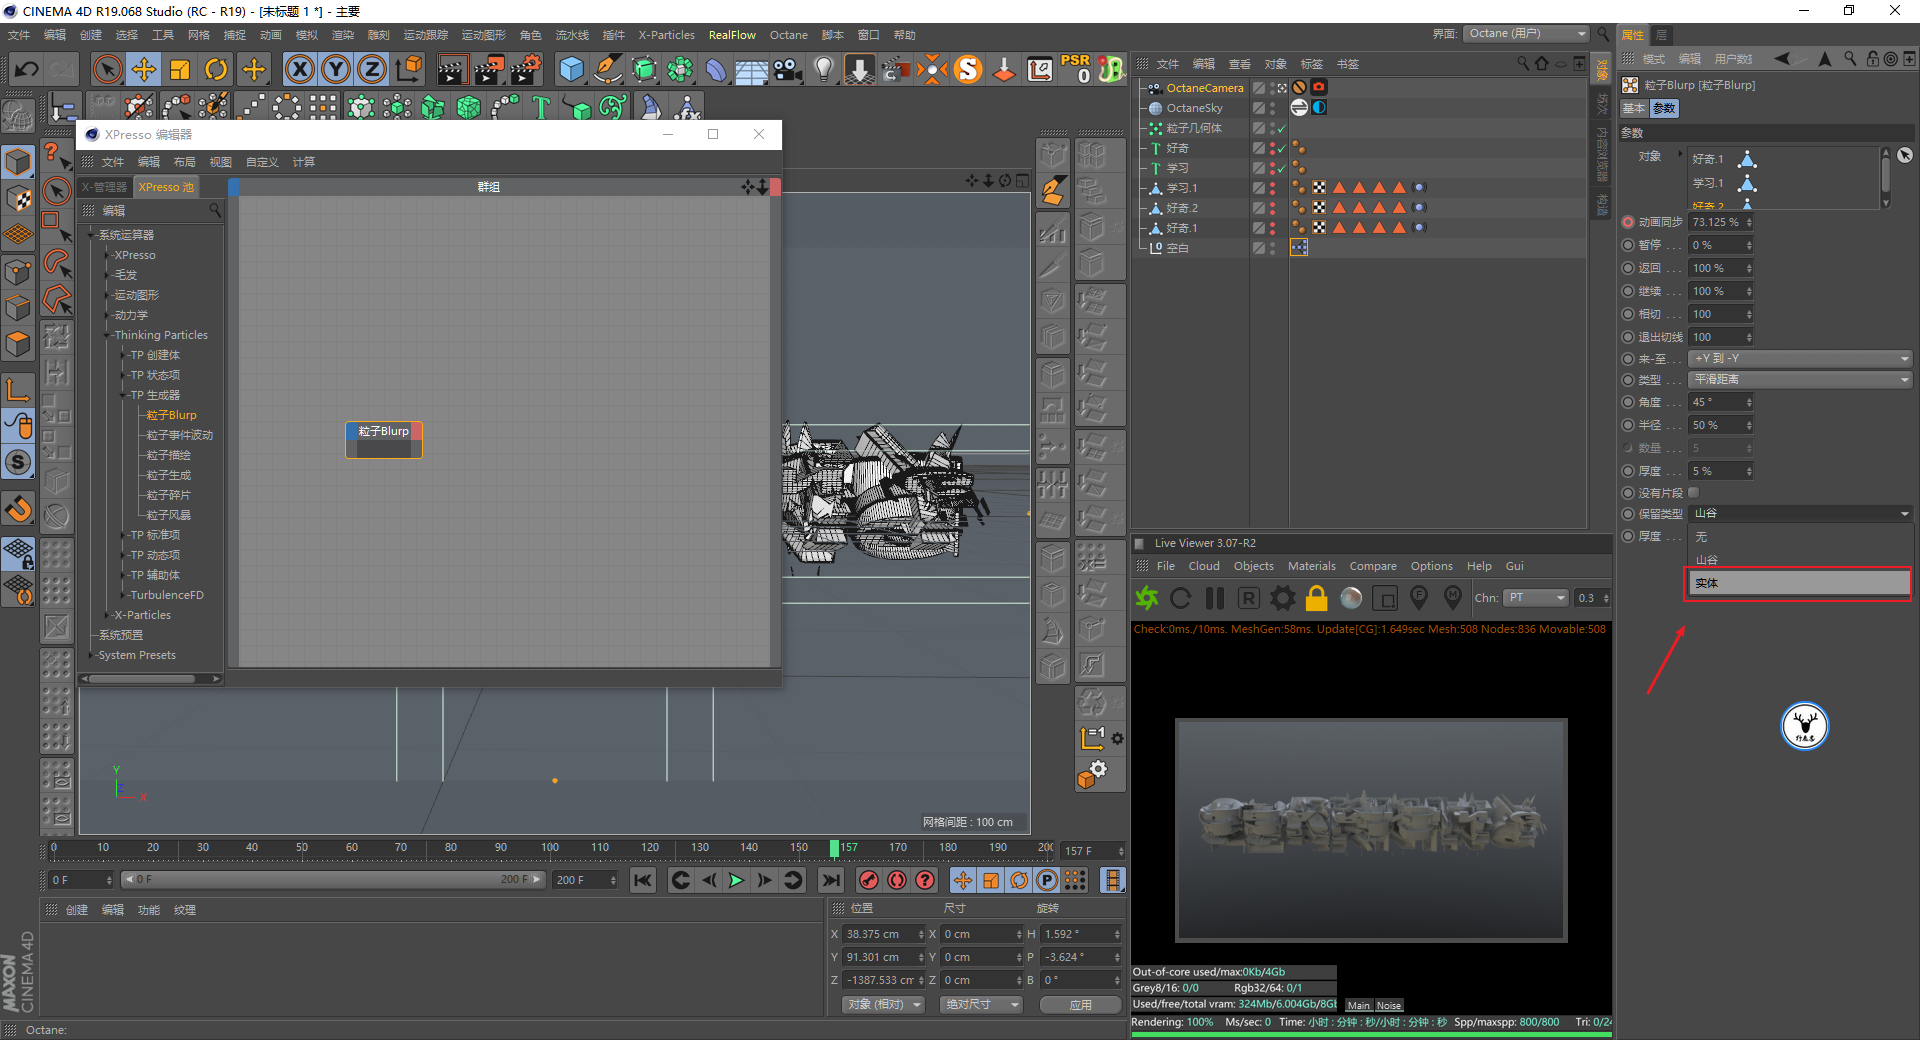Click the X axis lock icon
This screenshot has width=1920, height=1040.
tap(299, 70)
